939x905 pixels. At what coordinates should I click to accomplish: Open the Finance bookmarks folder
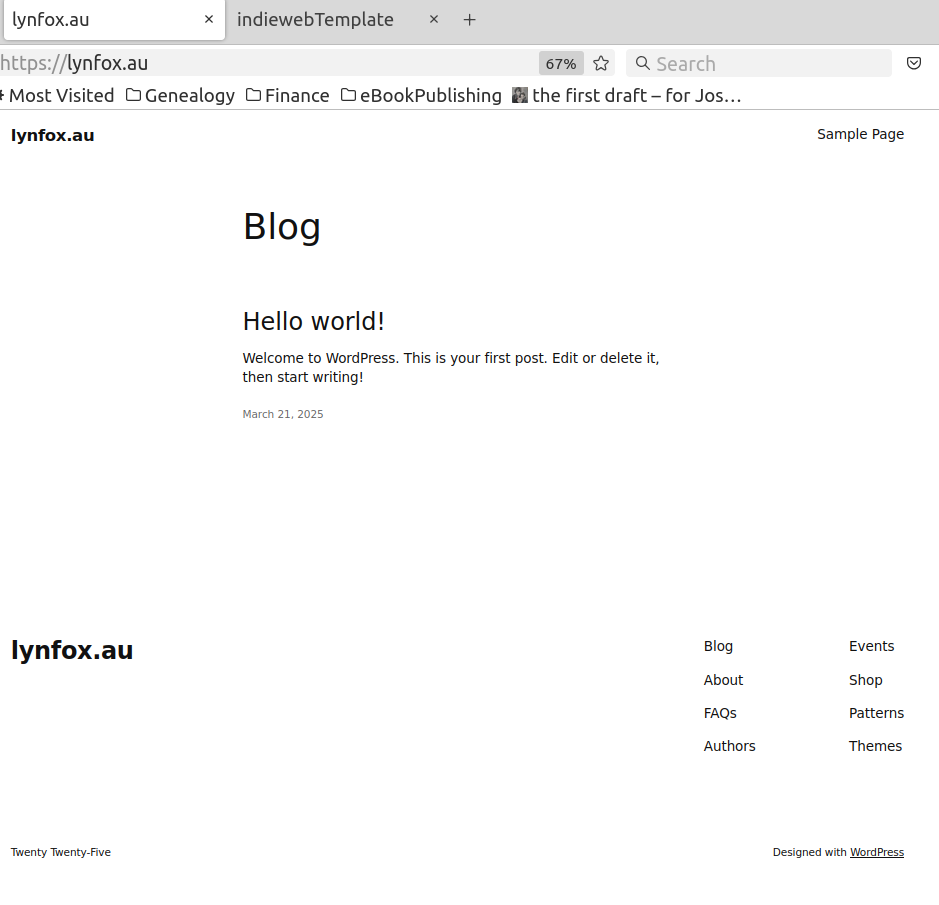tap(288, 95)
